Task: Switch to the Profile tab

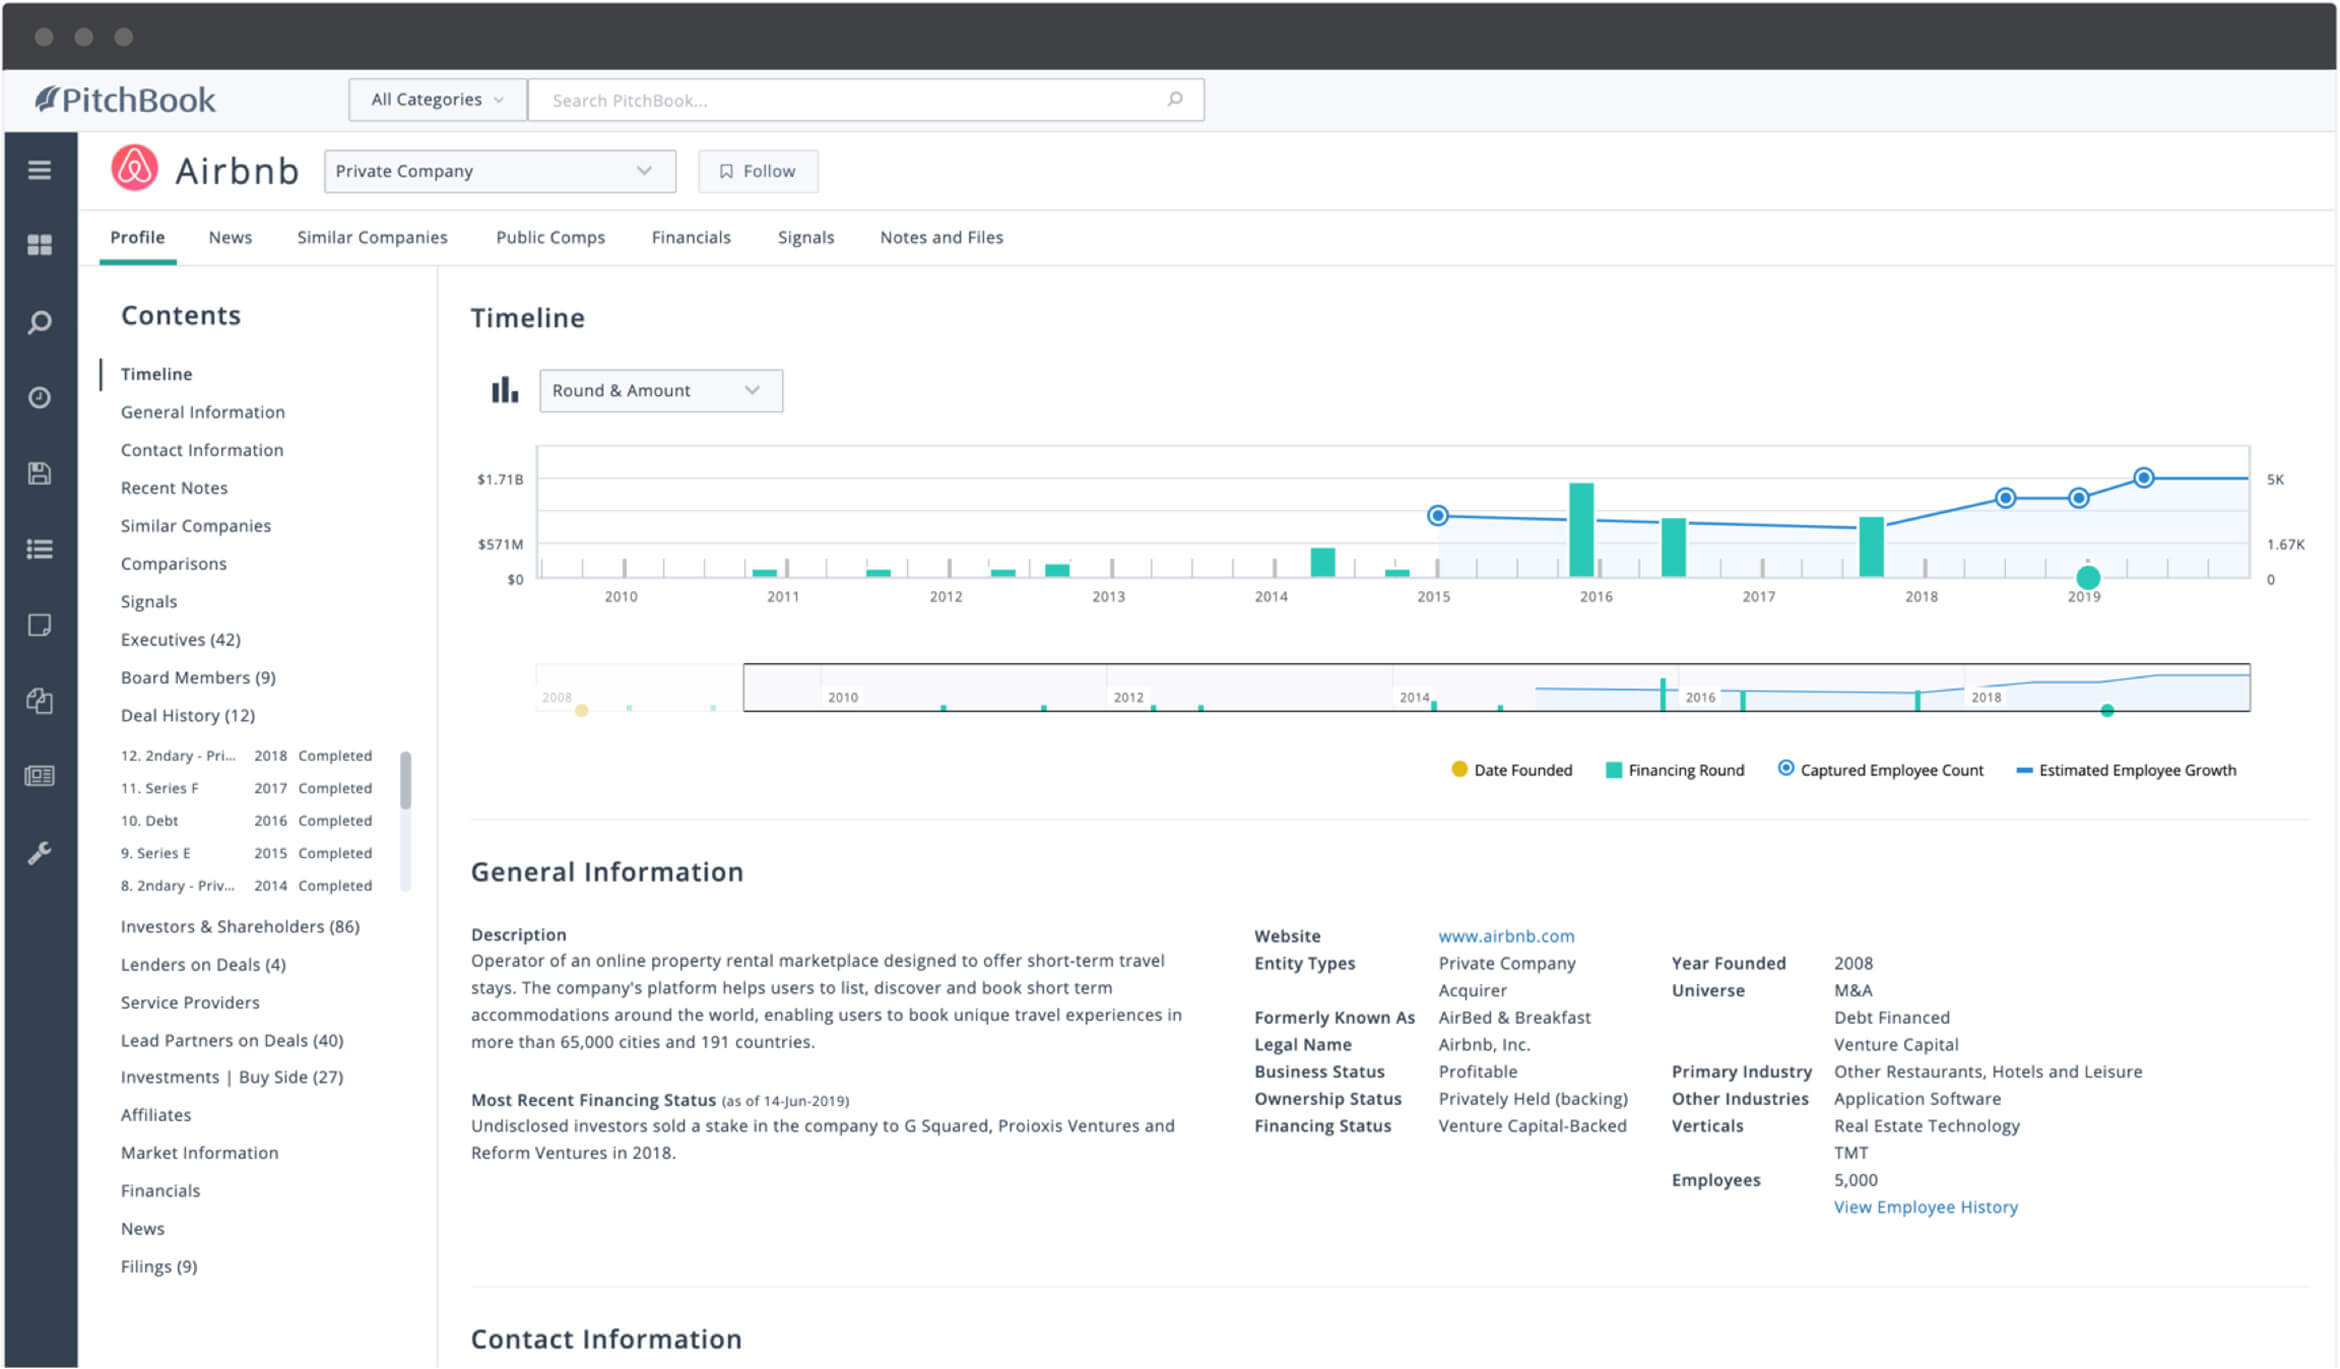Action: [137, 237]
